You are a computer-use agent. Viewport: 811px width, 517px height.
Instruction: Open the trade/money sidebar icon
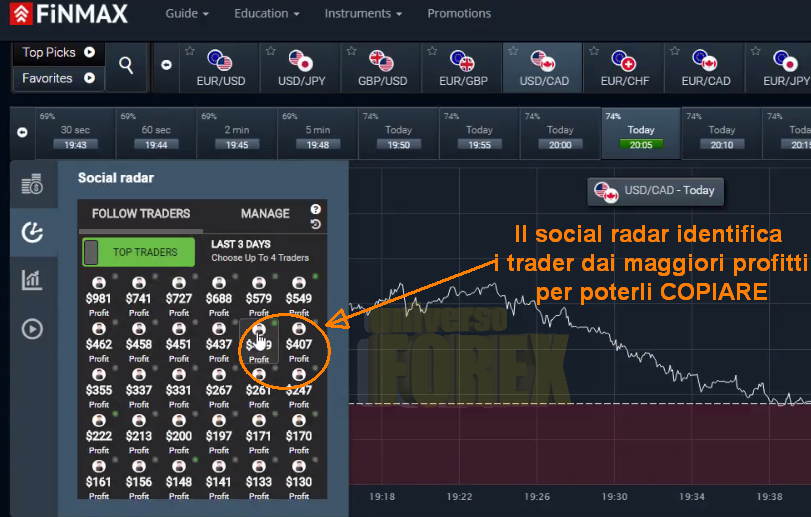click(x=32, y=184)
